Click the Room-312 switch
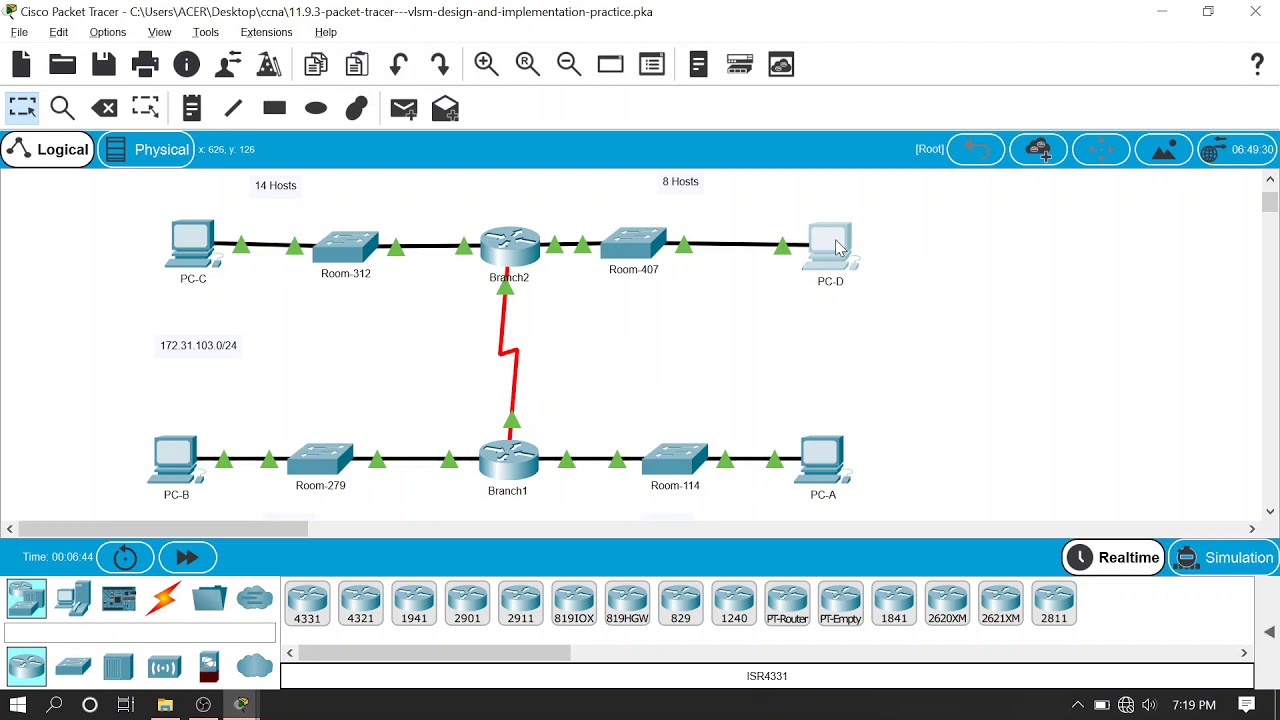The height and width of the screenshot is (720, 1280). [346, 247]
